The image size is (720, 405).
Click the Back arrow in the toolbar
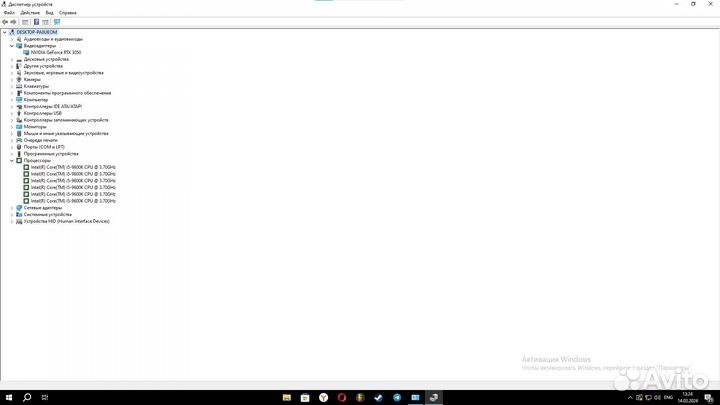(x=5, y=22)
